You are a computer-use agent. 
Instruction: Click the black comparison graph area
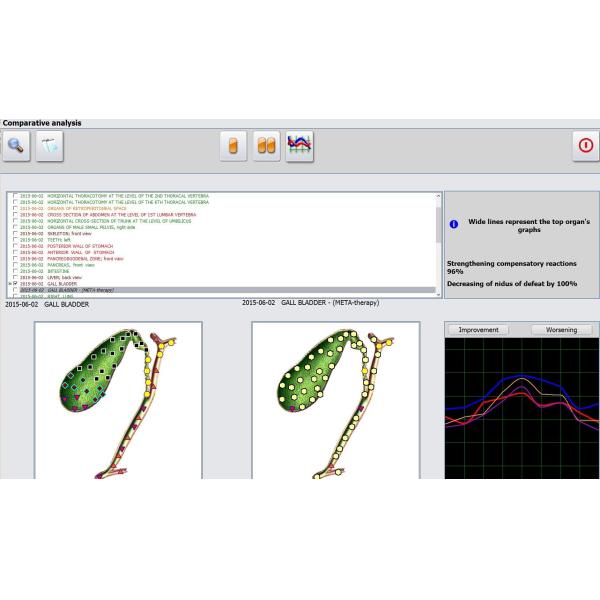pyautogui.click(x=521, y=408)
